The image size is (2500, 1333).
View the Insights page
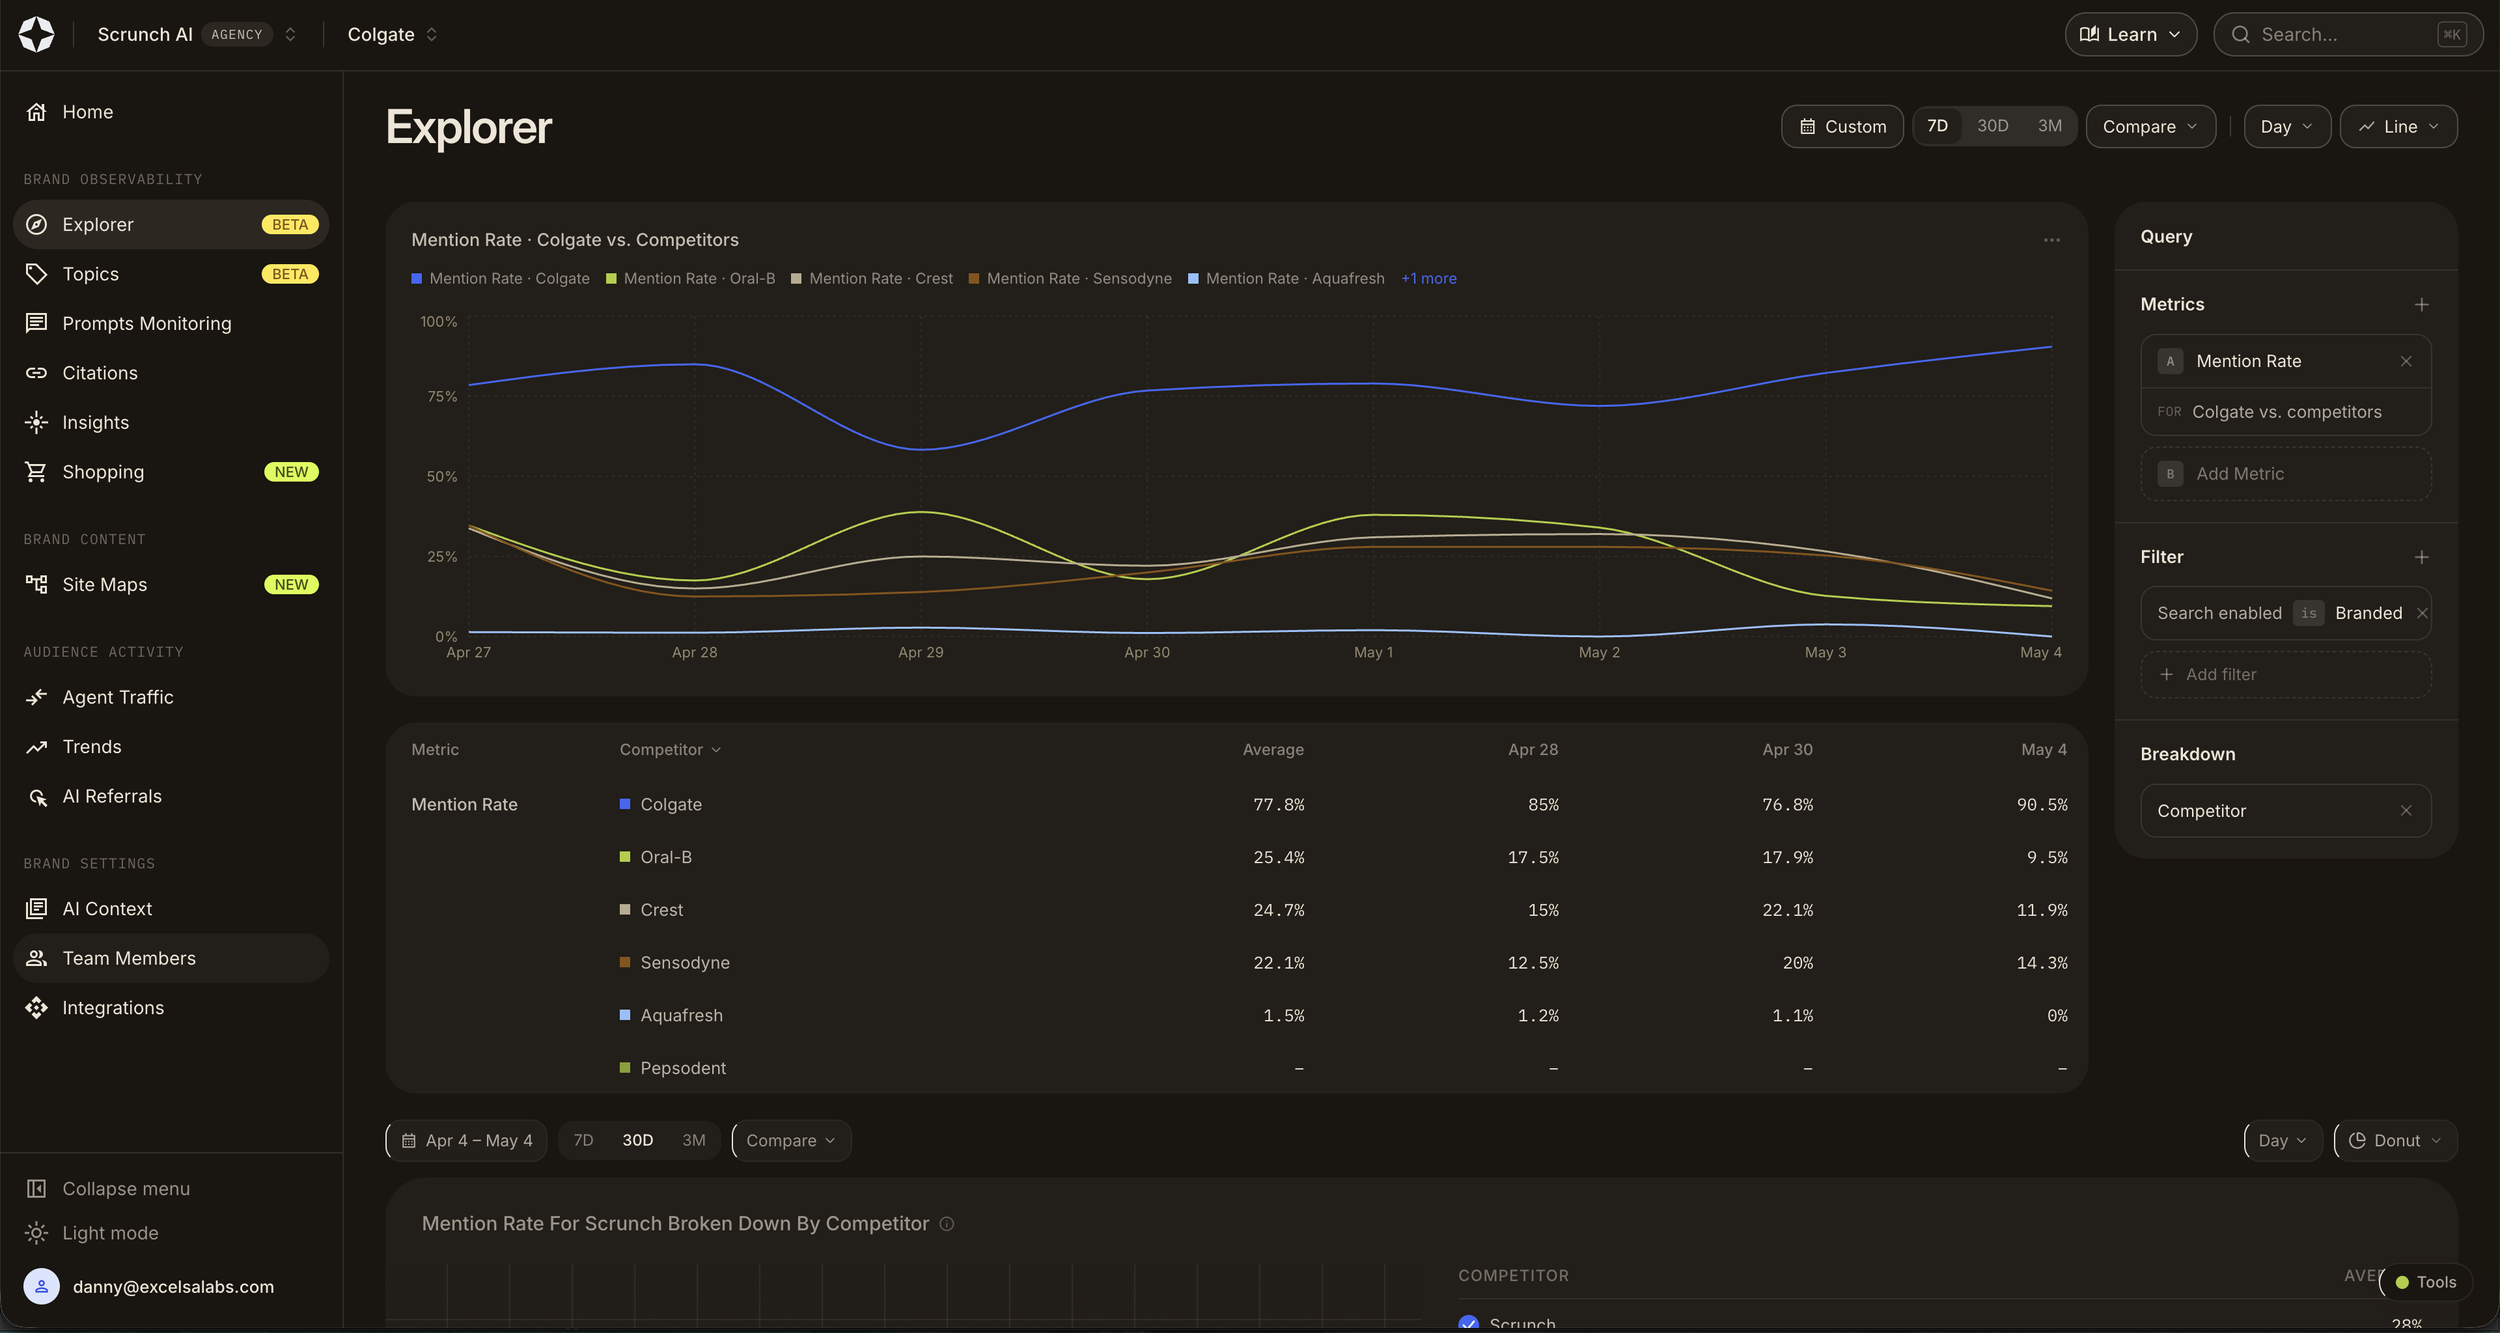coord(171,422)
